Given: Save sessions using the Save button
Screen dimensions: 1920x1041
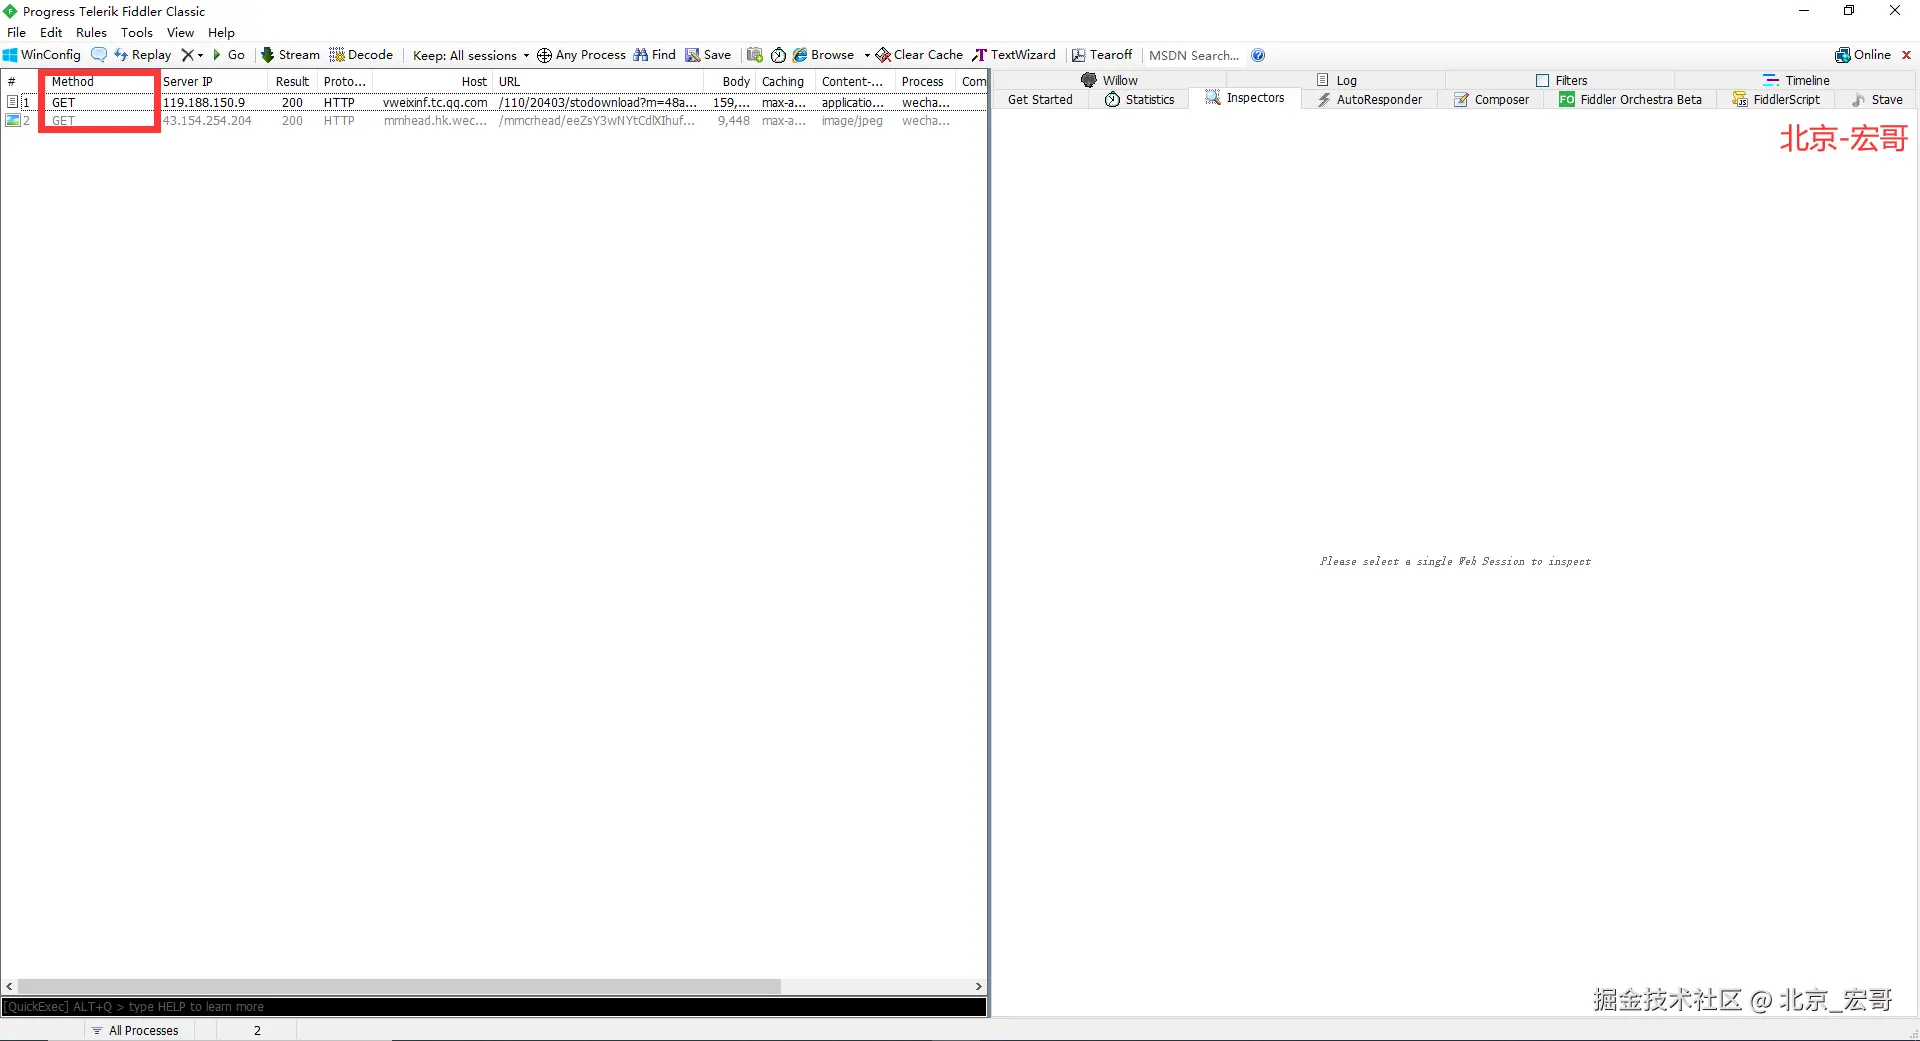Looking at the screenshot, I should pos(708,55).
